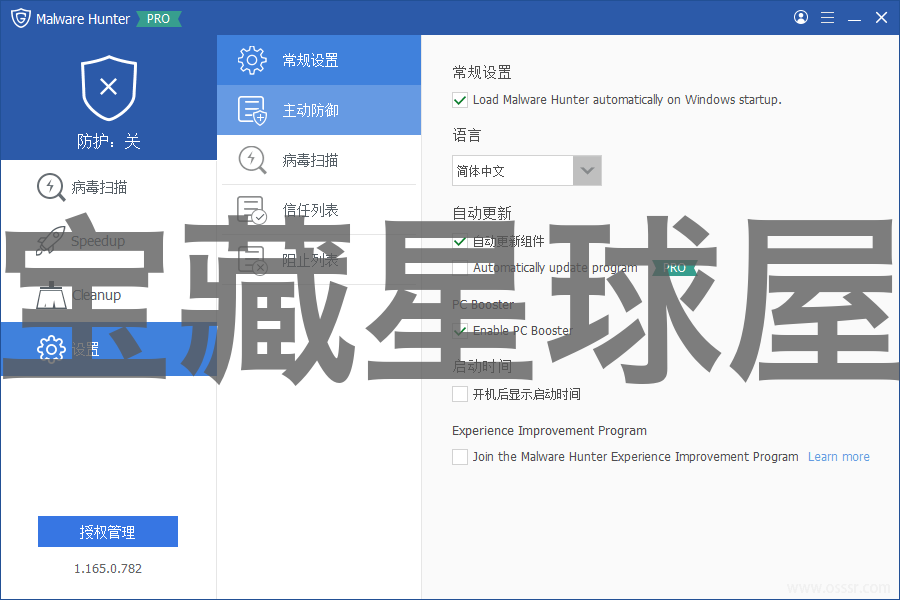Open the 信任列表 settings tab
The width and height of the screenshot is (900, 600).
319,210
